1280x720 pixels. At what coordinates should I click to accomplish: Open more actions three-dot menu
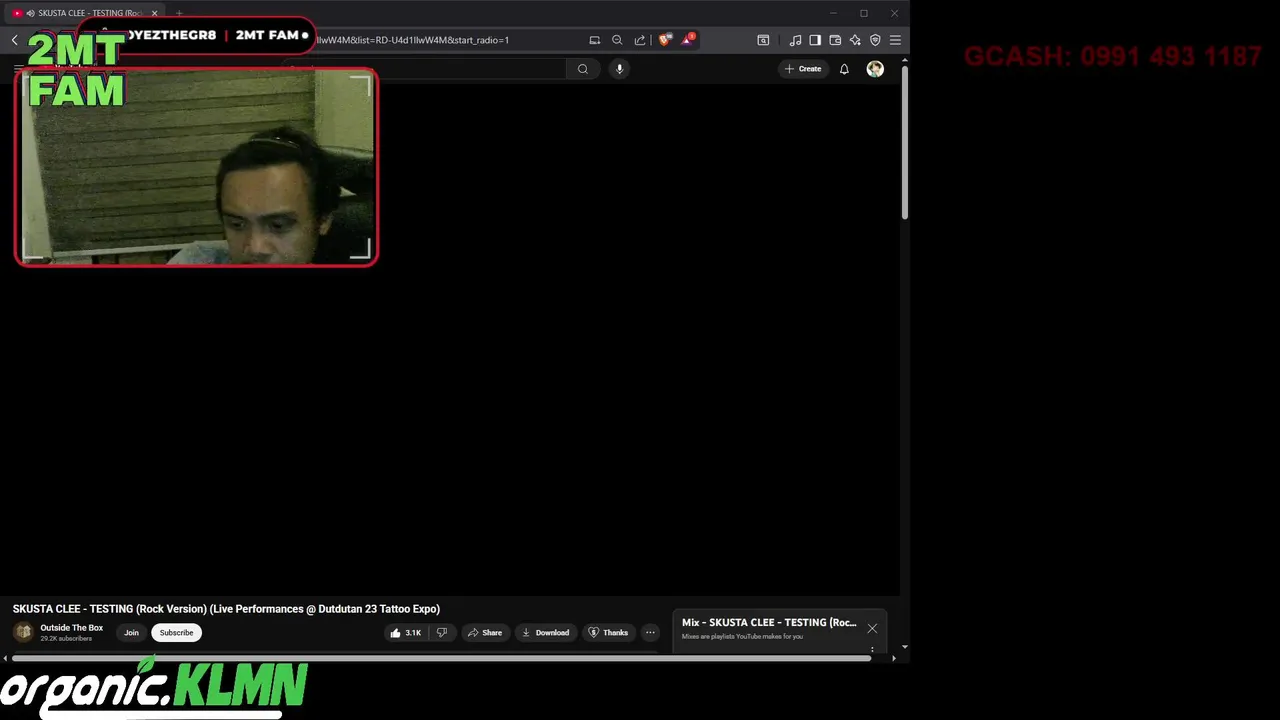tap(650, 633)
